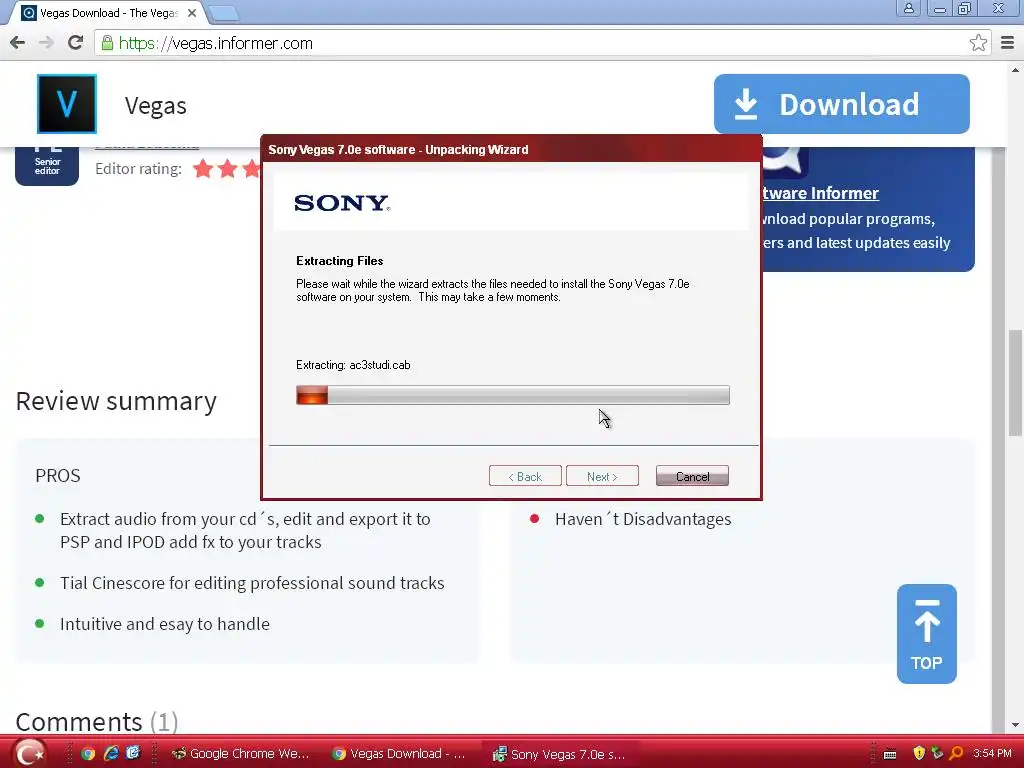Click the blue Download button
1024x768 pixels.
click(x=841, y=104)
